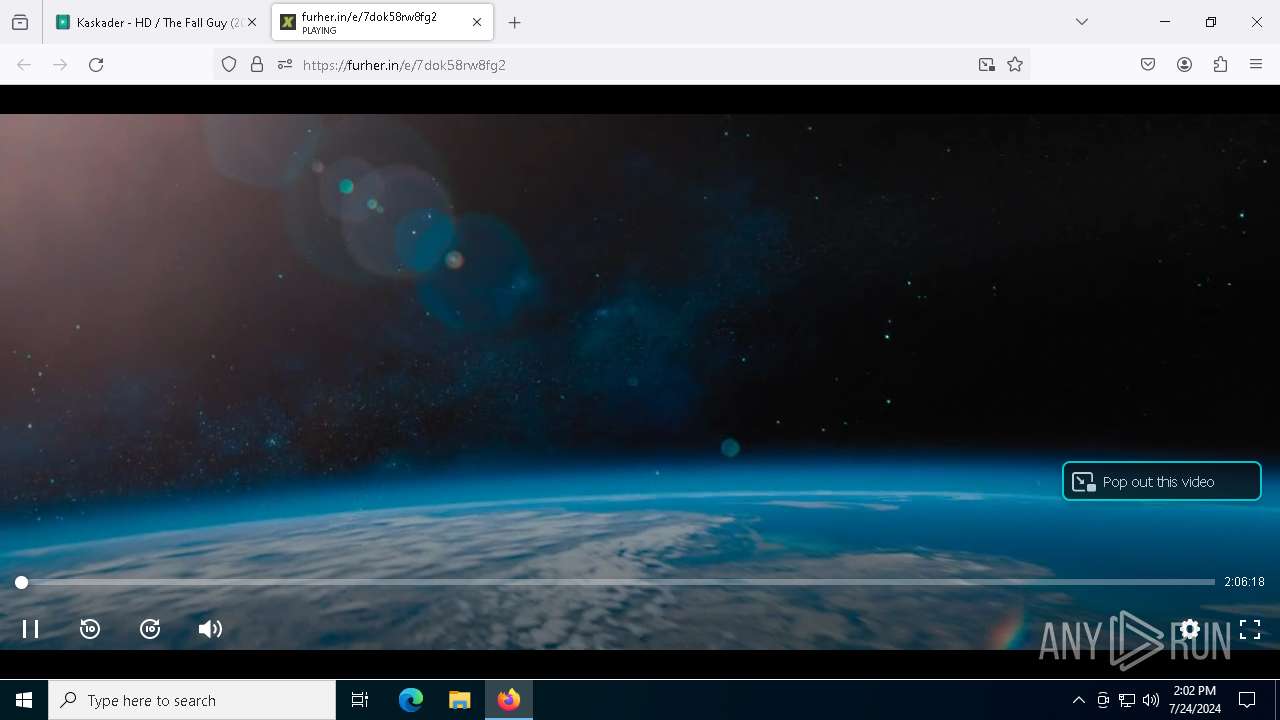The width and height of the screenshot is (1280, 720).
Task: Open site permissions icon in address bar
Action: click(x=285, y=65)
